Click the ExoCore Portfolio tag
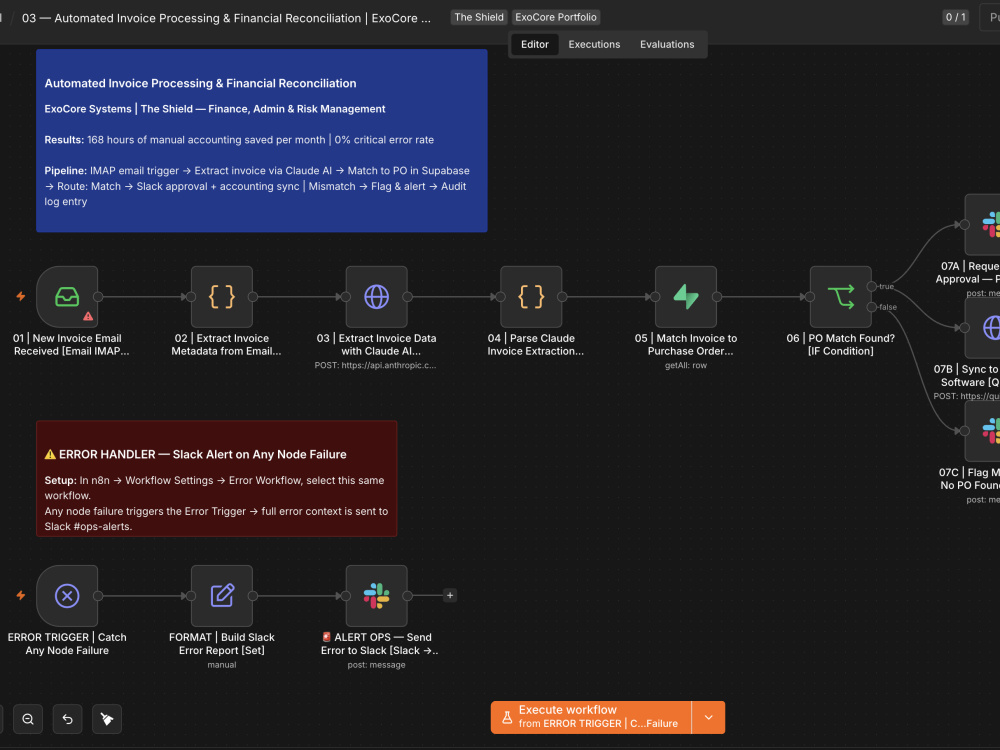Image resolution: width=1000 pixels, height=750 pixels. tap(556, 17)
